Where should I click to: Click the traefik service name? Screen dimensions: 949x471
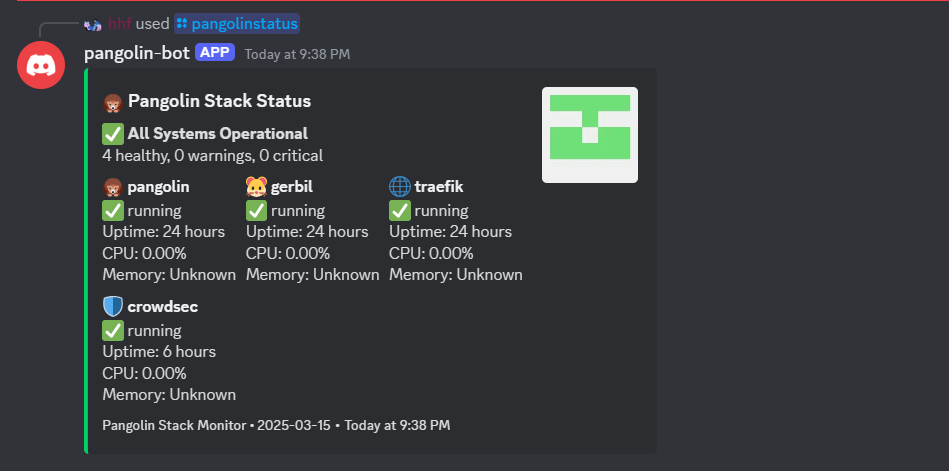[439, 187]
